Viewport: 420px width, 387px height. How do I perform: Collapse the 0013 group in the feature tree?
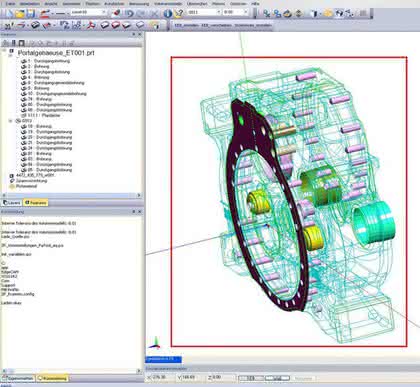(11, 121)
